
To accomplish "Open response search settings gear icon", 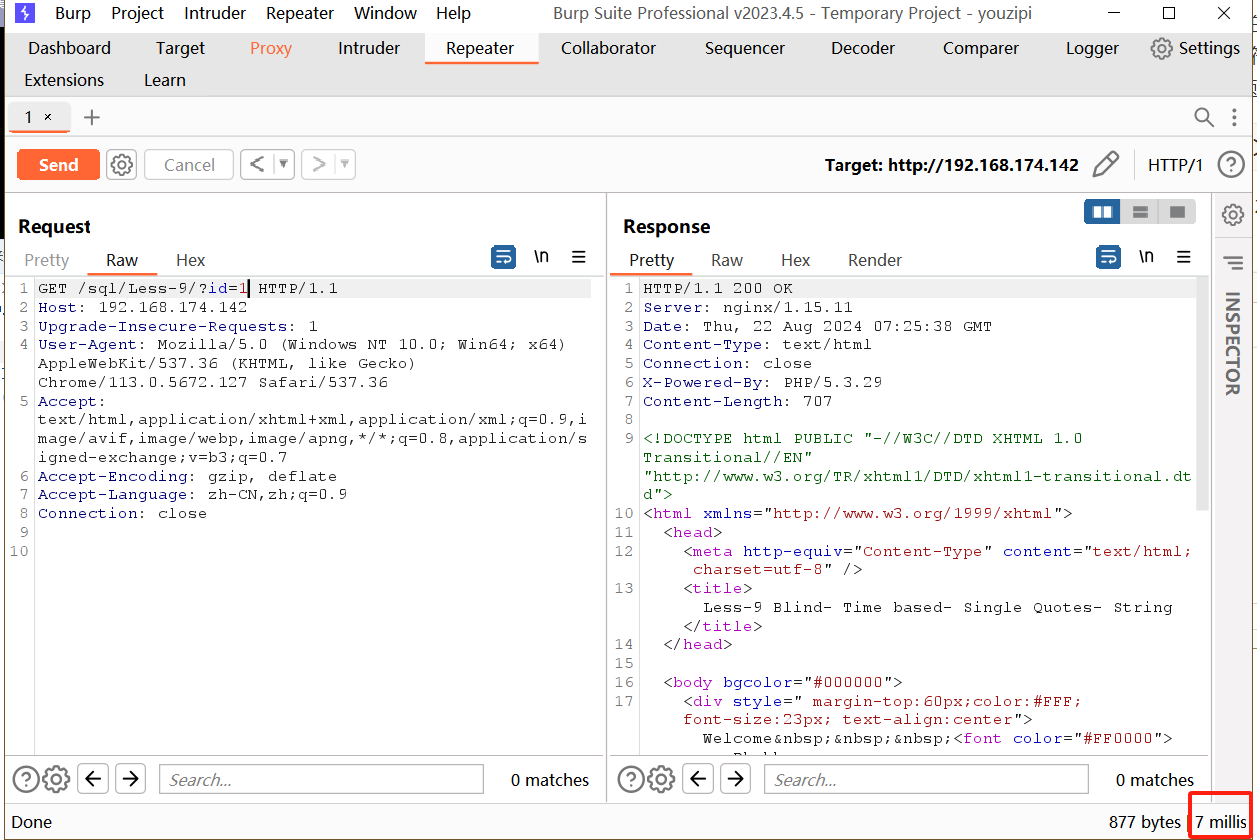I will (x=660, y=779).
